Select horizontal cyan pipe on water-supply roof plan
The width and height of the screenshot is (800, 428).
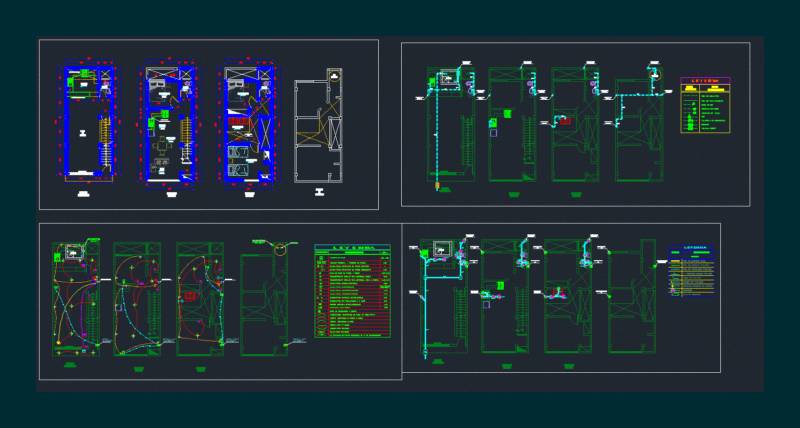(639, 95)
